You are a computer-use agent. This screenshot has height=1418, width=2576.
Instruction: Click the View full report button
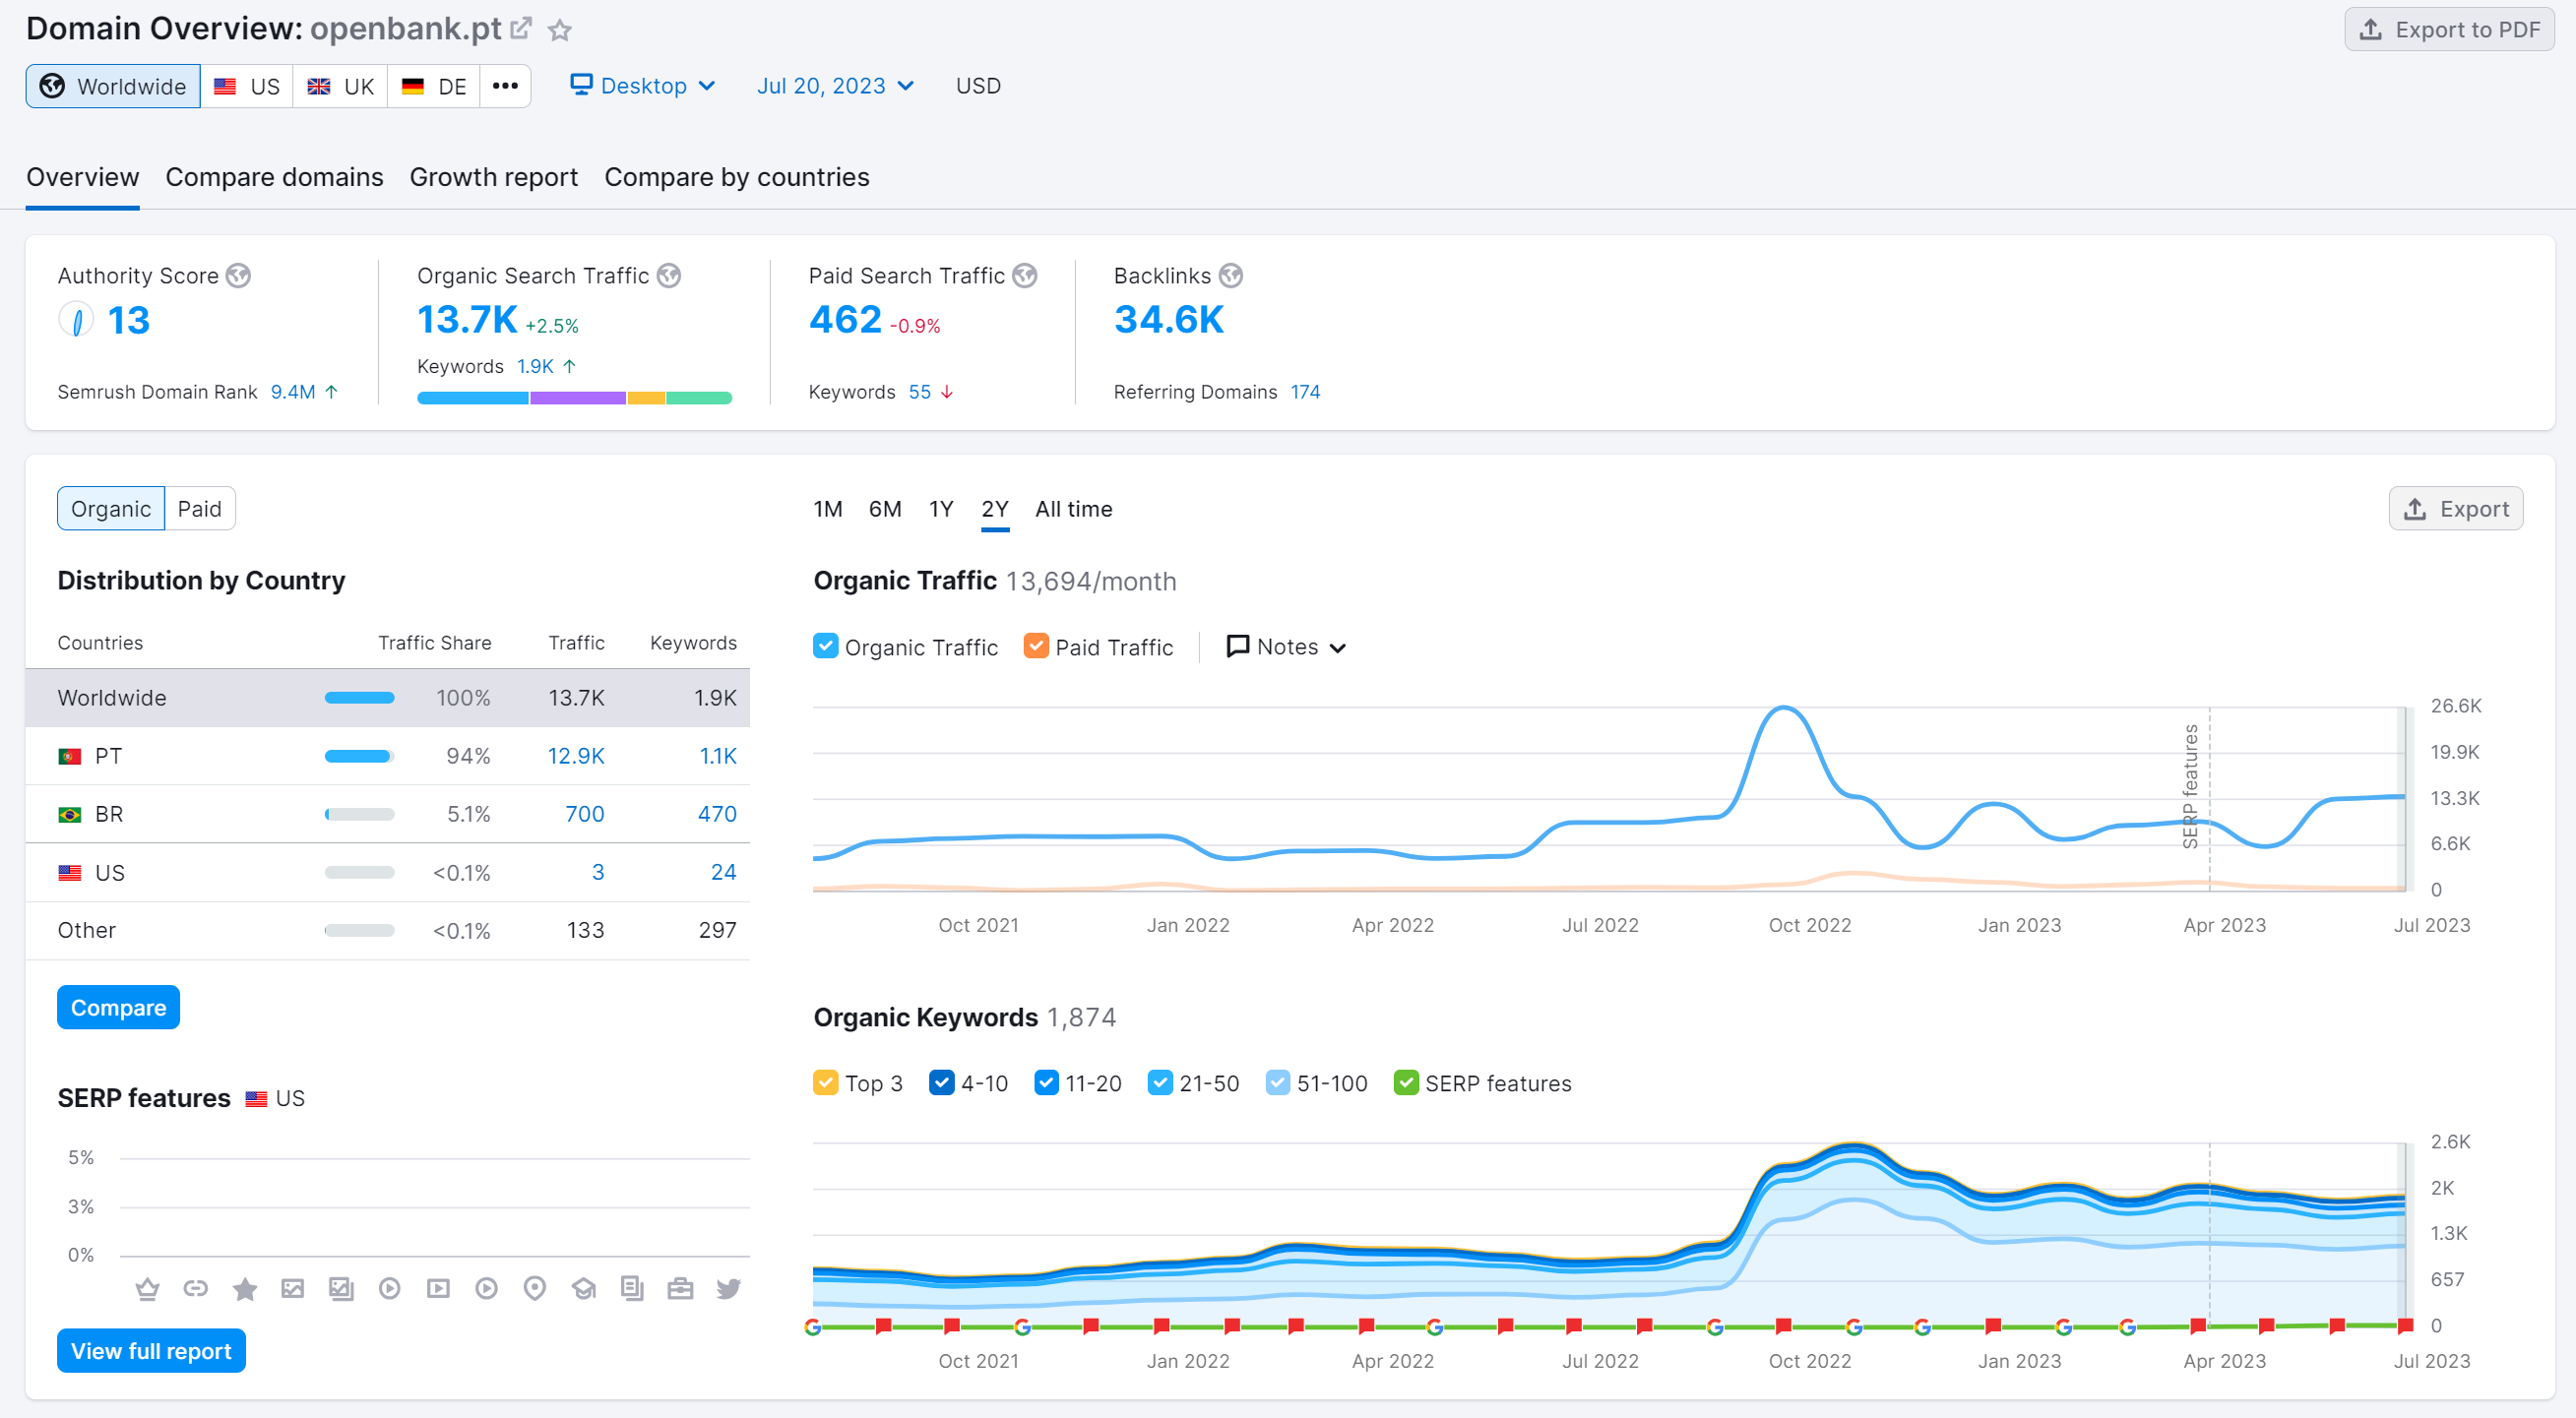[151, 1351]
